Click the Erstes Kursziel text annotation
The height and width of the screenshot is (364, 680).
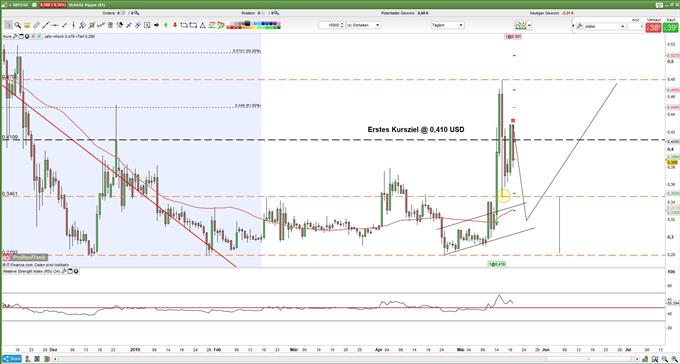[416, 129]
